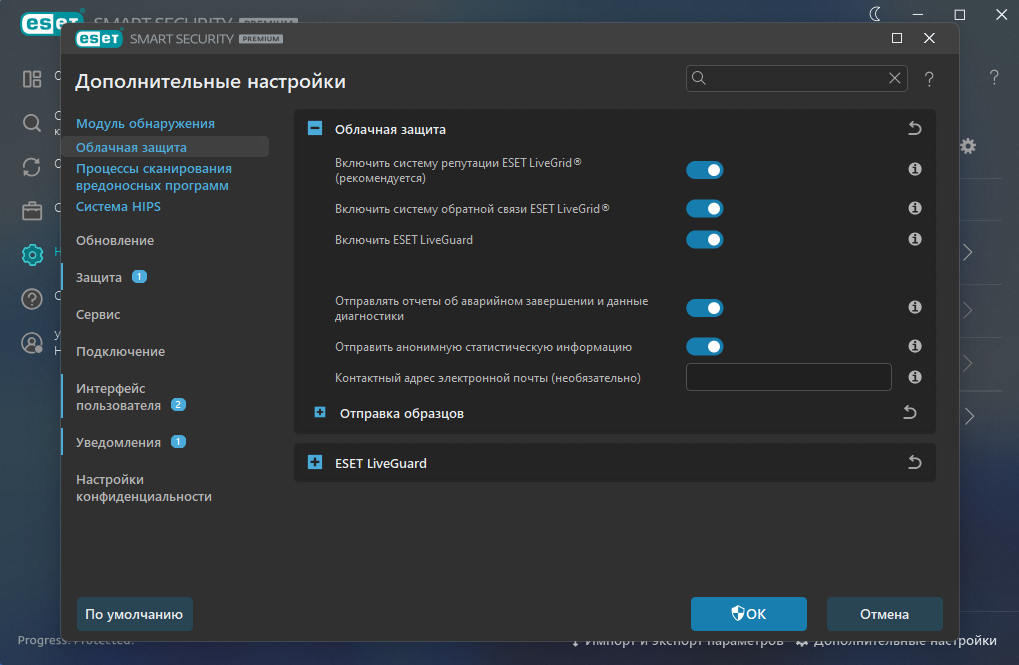Reset Отправка образцов section to defaults

click(x=910, y=412)
